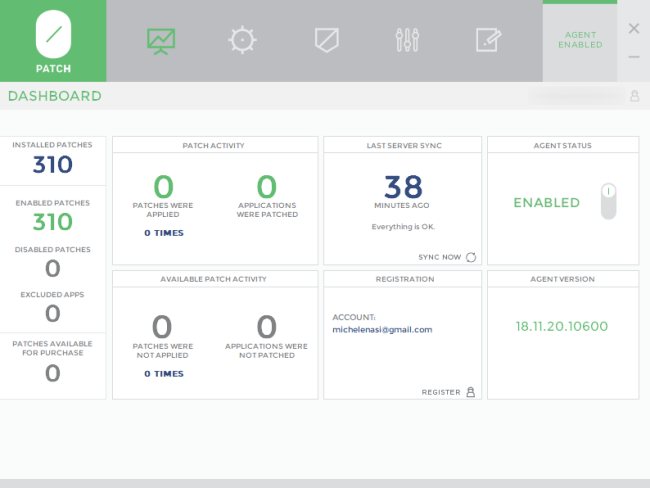The width and height of the screenshot is (650, 488).
Task: Minimize the 0patch console window
Action: (x=633, y=57)
